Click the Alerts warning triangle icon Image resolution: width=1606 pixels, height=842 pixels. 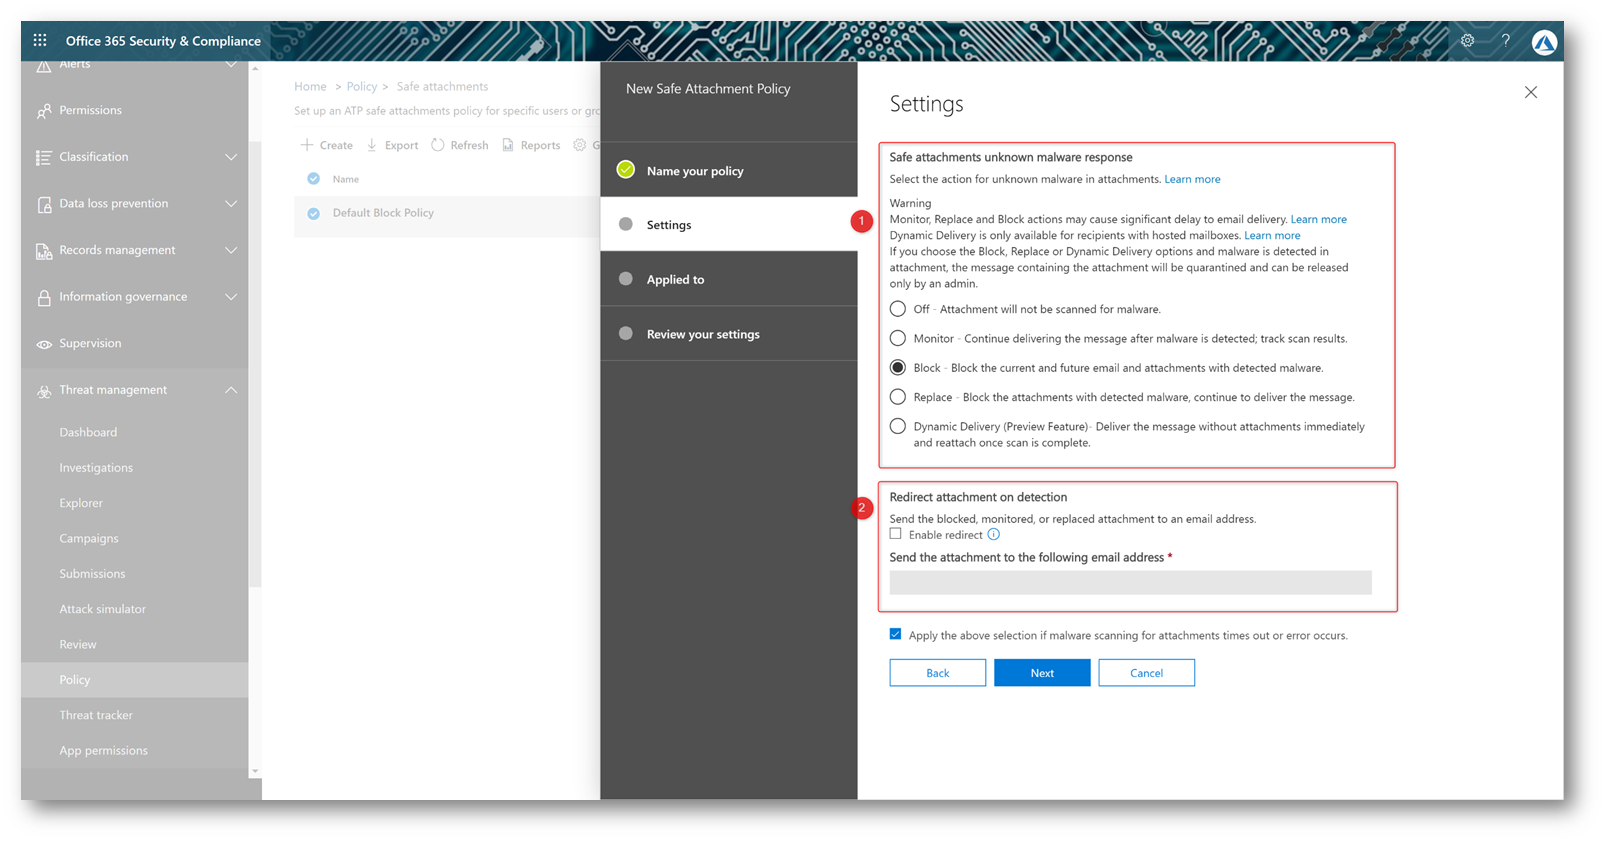43,65
